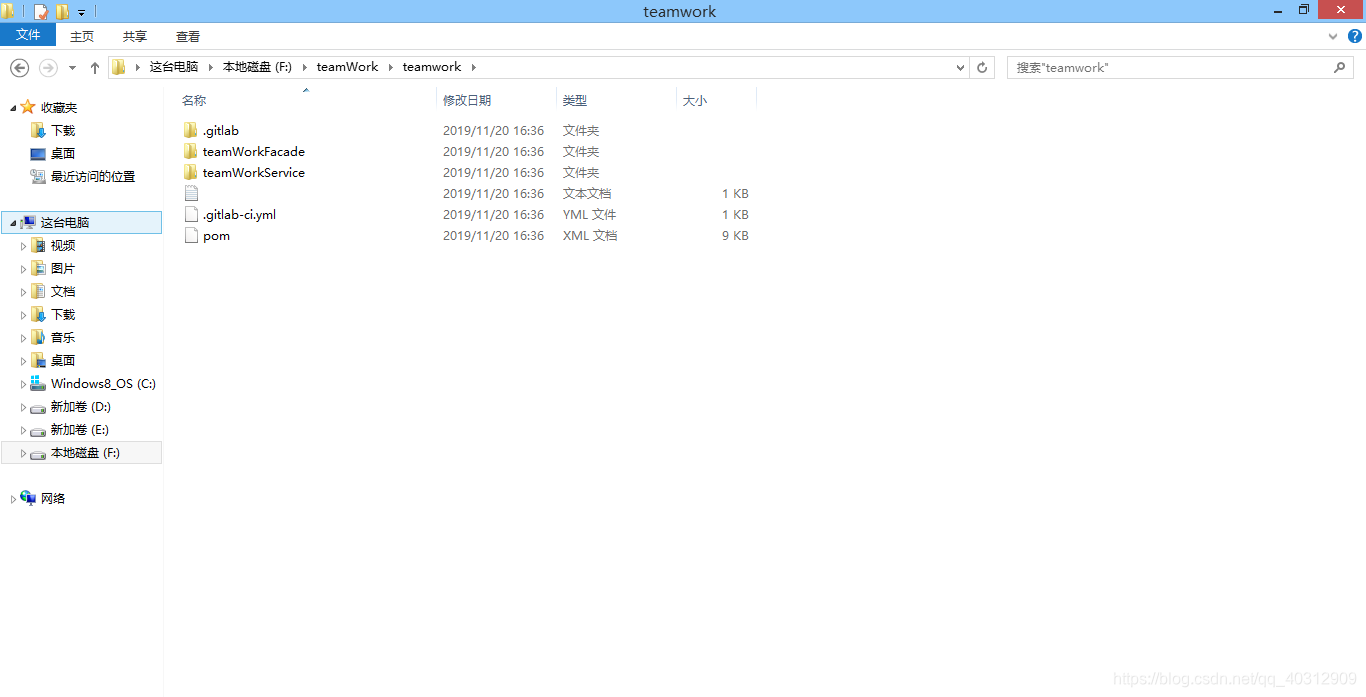Expand the Windows8_OS (C:) drive arrow

24,384
